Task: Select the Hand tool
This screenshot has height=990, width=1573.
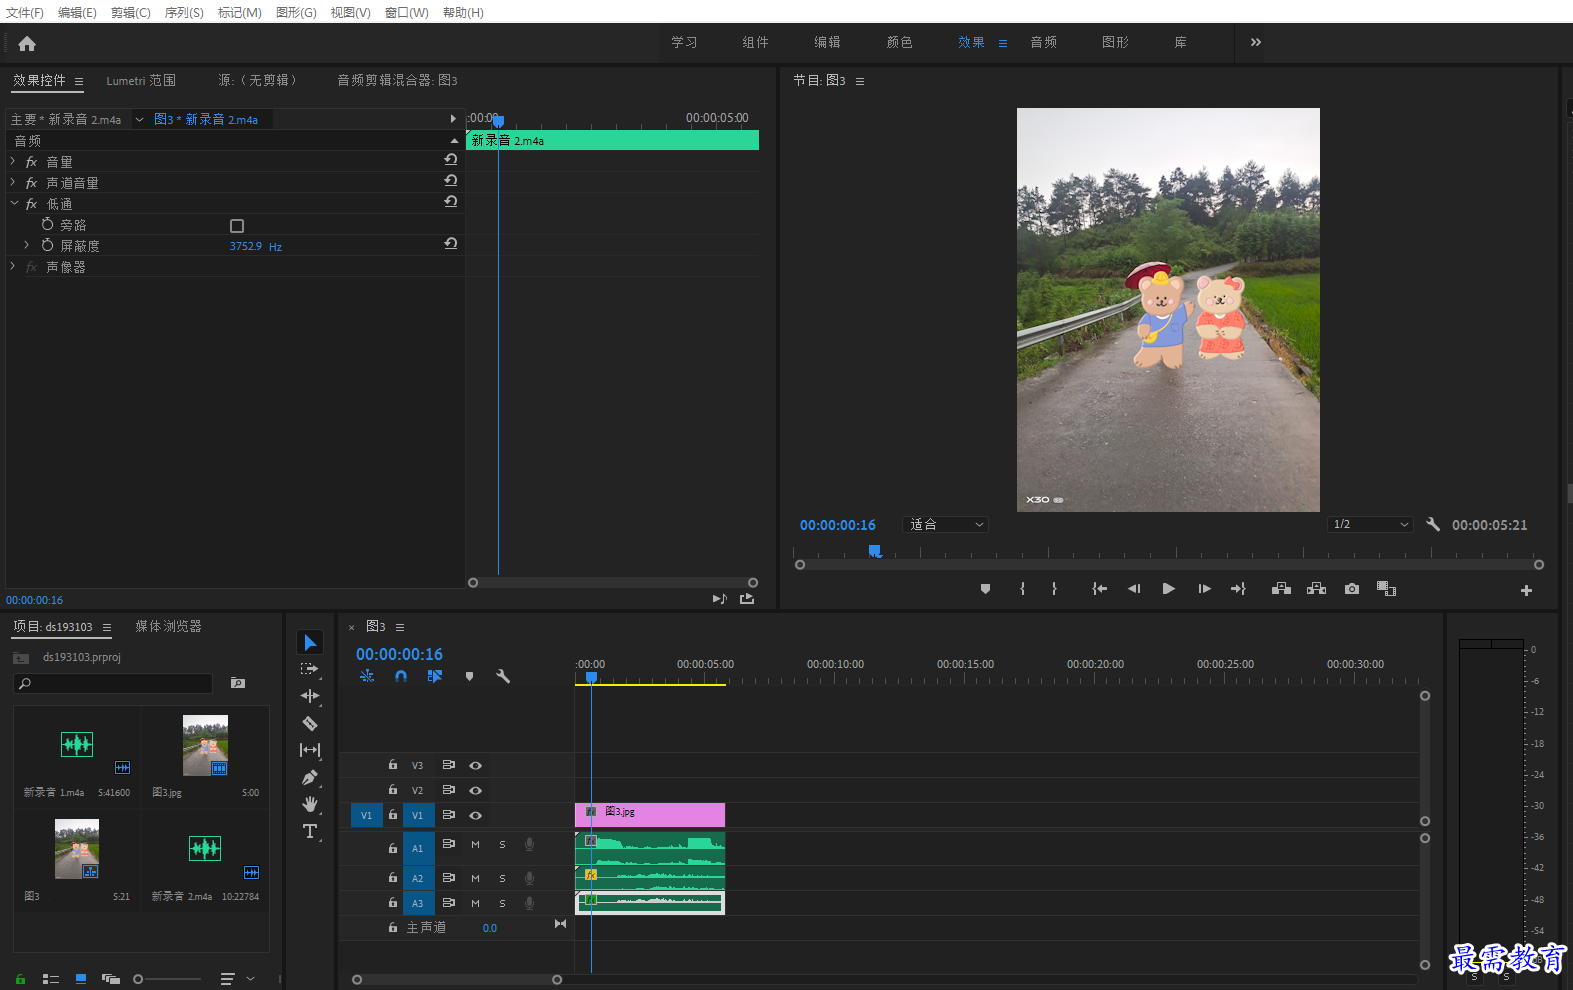Action: [310, 804]
